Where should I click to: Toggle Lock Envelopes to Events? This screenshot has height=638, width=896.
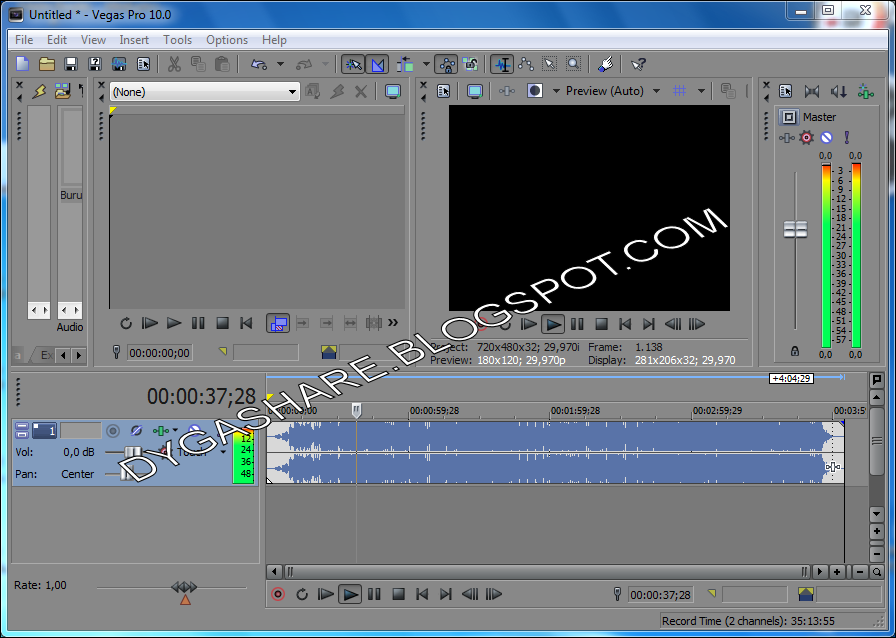pos(446,64)
